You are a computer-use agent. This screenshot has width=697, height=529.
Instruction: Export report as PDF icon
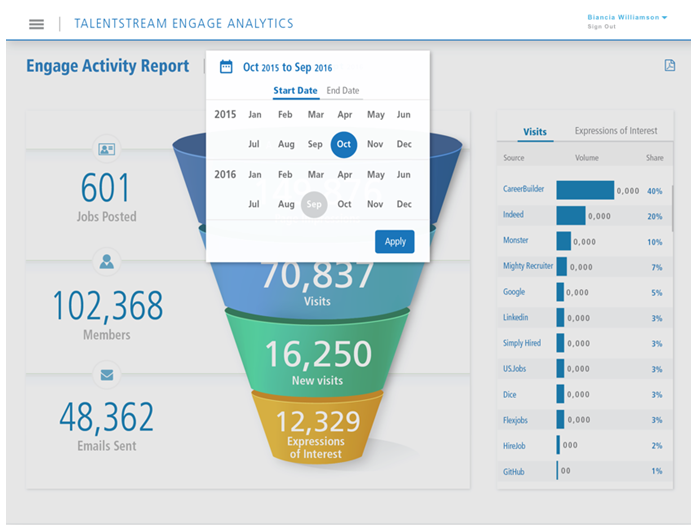[x=669, y=66]
